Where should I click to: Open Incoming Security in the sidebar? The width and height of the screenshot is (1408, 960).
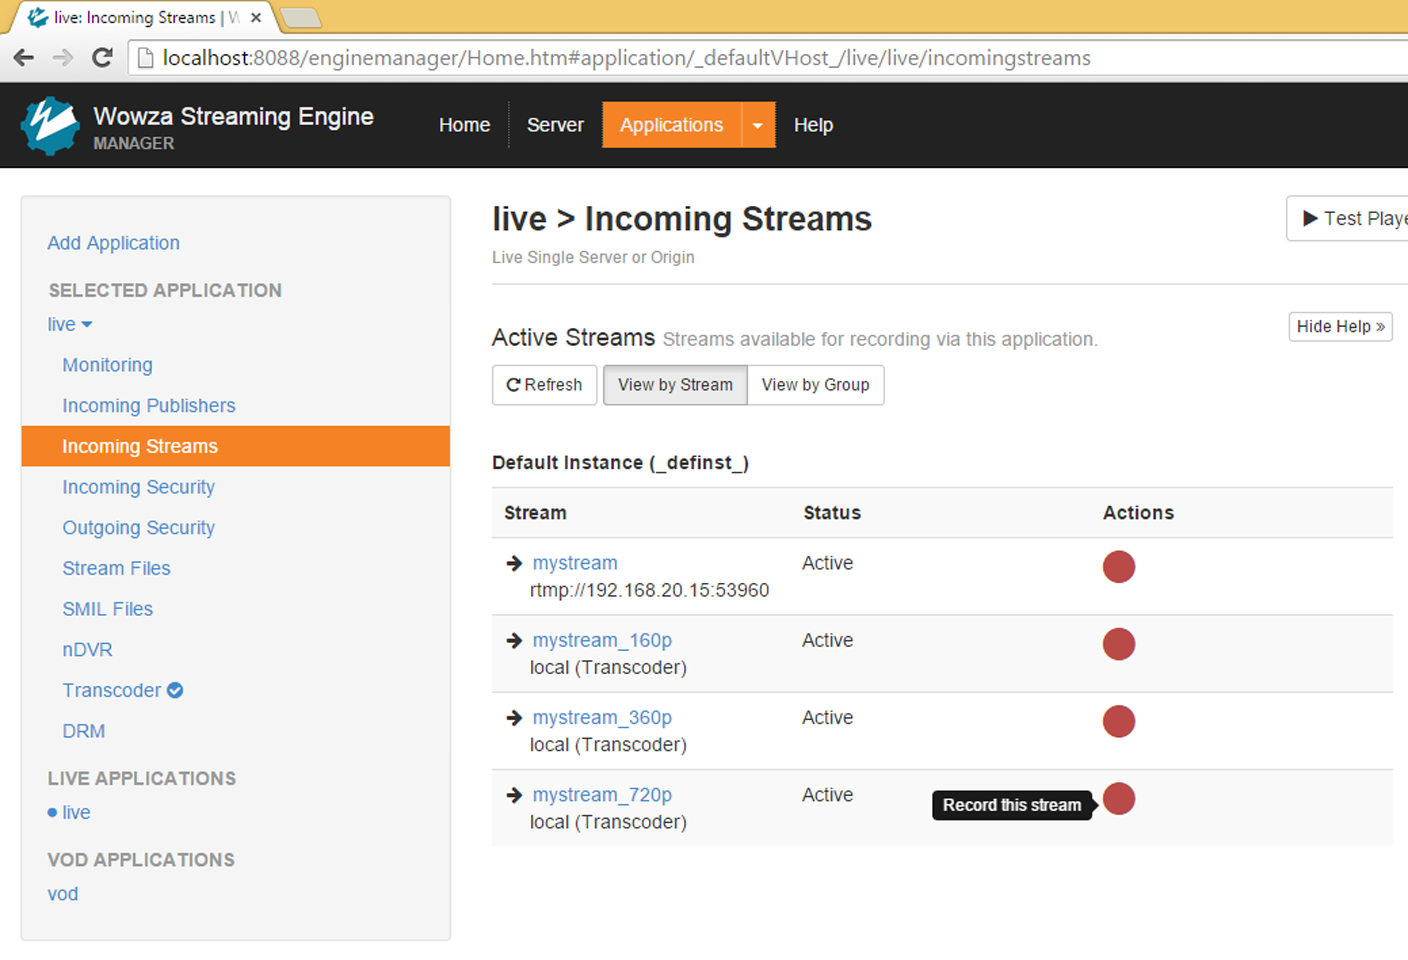click(x=138, y=487)
